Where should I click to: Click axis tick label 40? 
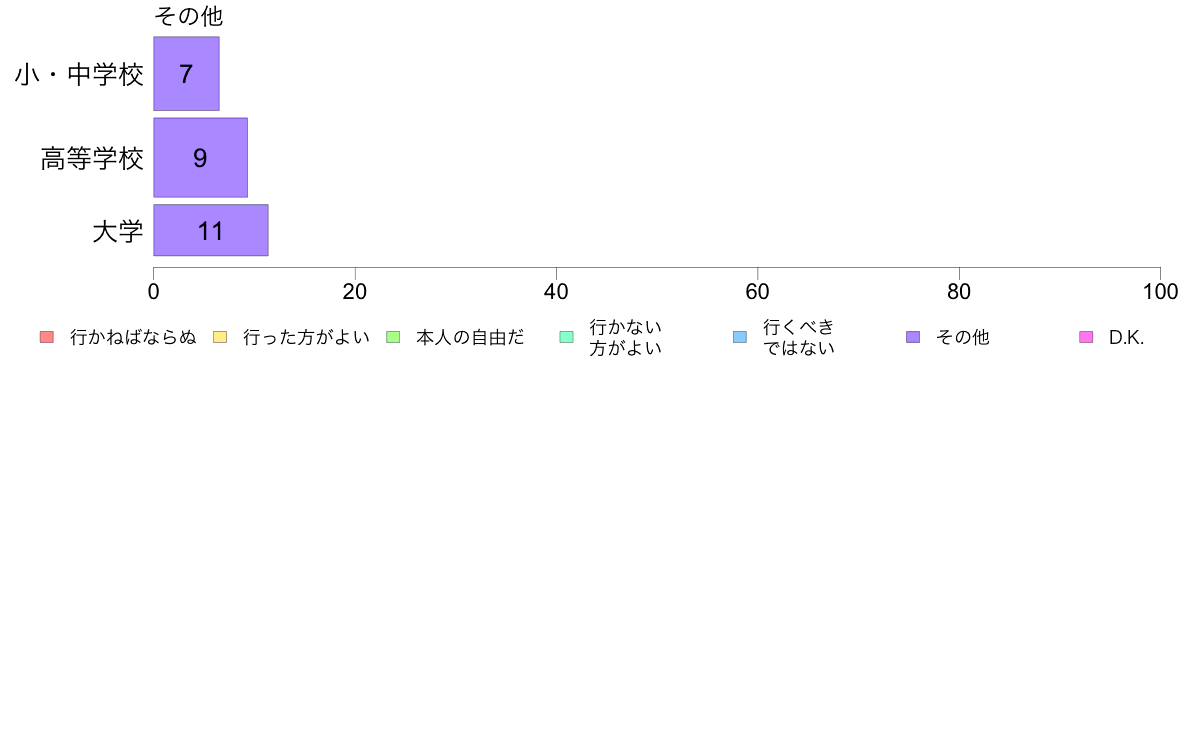(556, 292)
